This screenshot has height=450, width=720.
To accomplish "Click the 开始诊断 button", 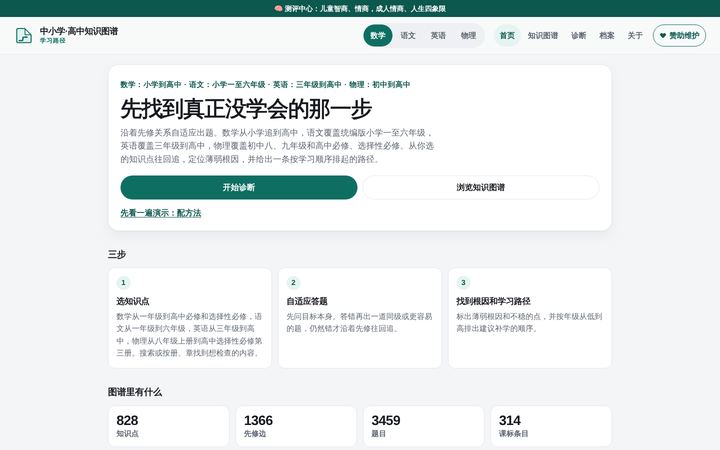I will point(239,187).
